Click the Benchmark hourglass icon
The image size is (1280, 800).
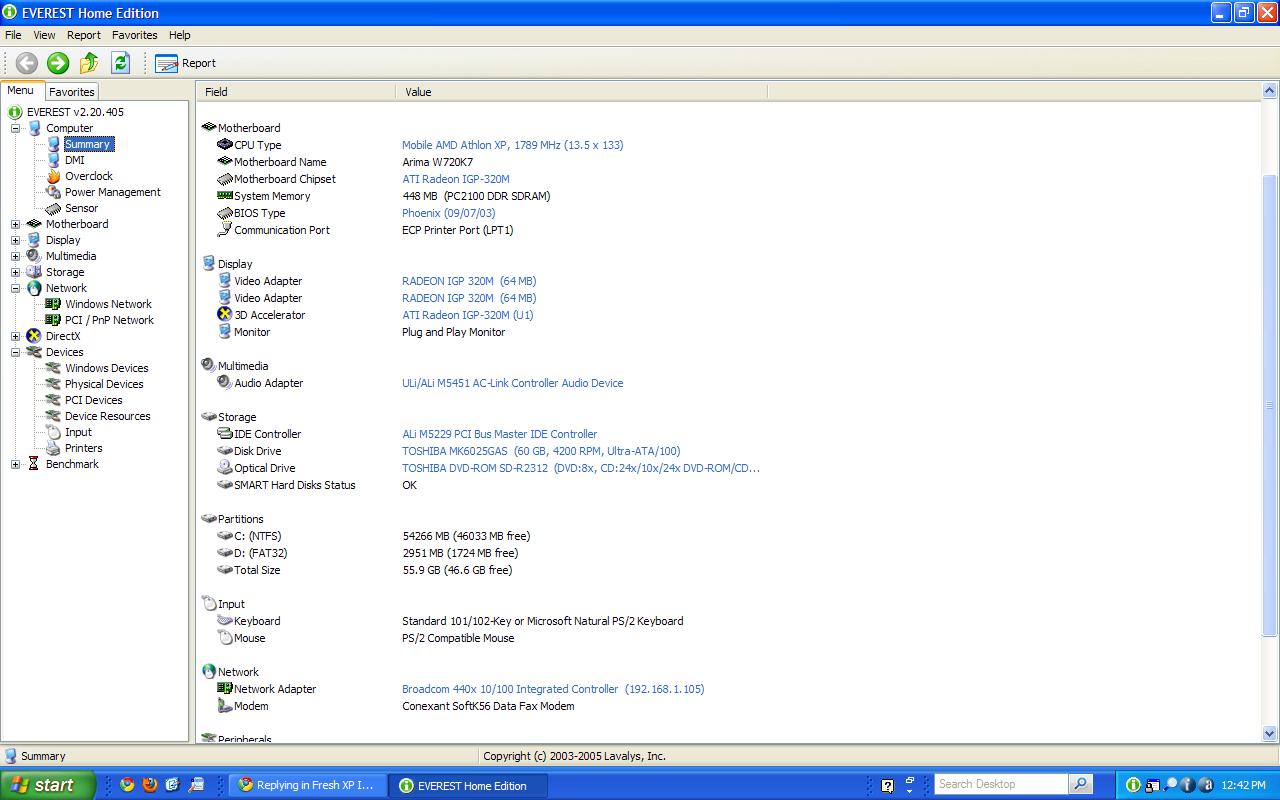point(34,464)
